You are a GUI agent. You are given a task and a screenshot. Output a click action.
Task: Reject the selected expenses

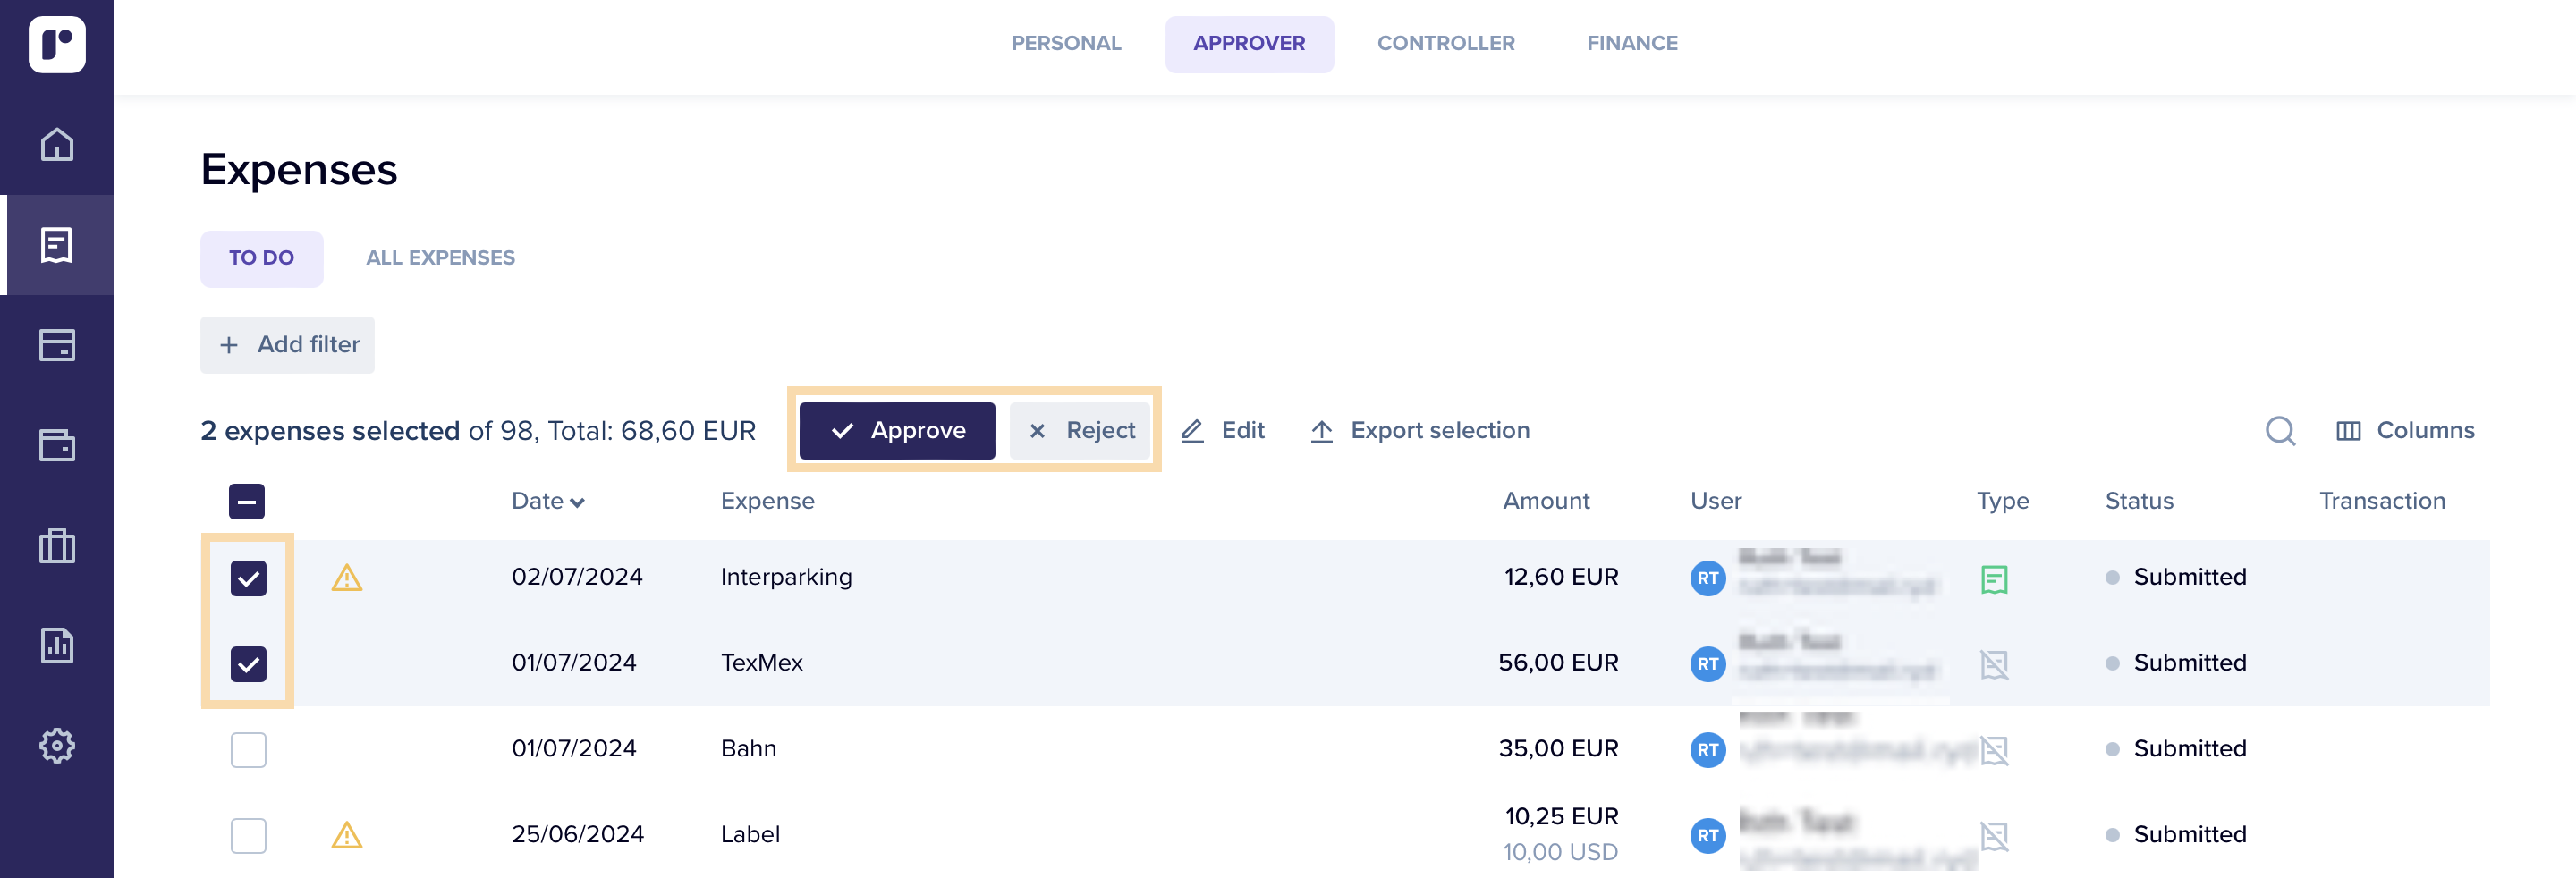(1080, 430)
